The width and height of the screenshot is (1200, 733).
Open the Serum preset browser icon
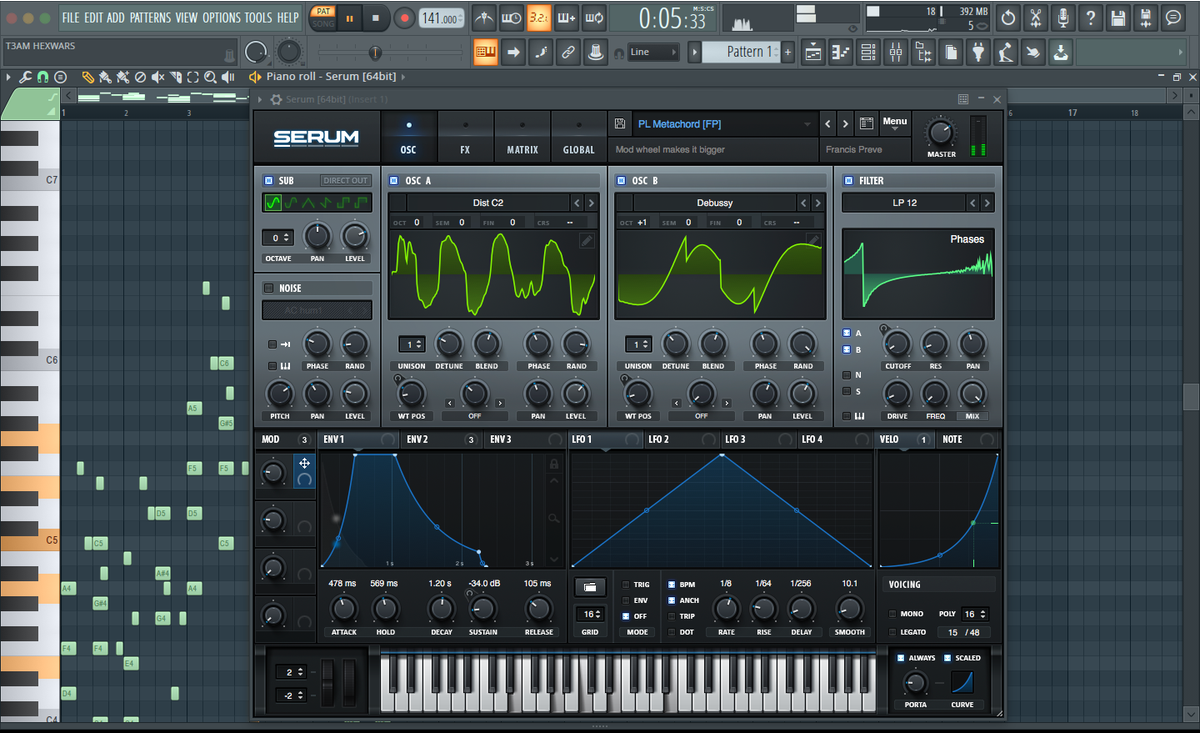tap(867, 124)
